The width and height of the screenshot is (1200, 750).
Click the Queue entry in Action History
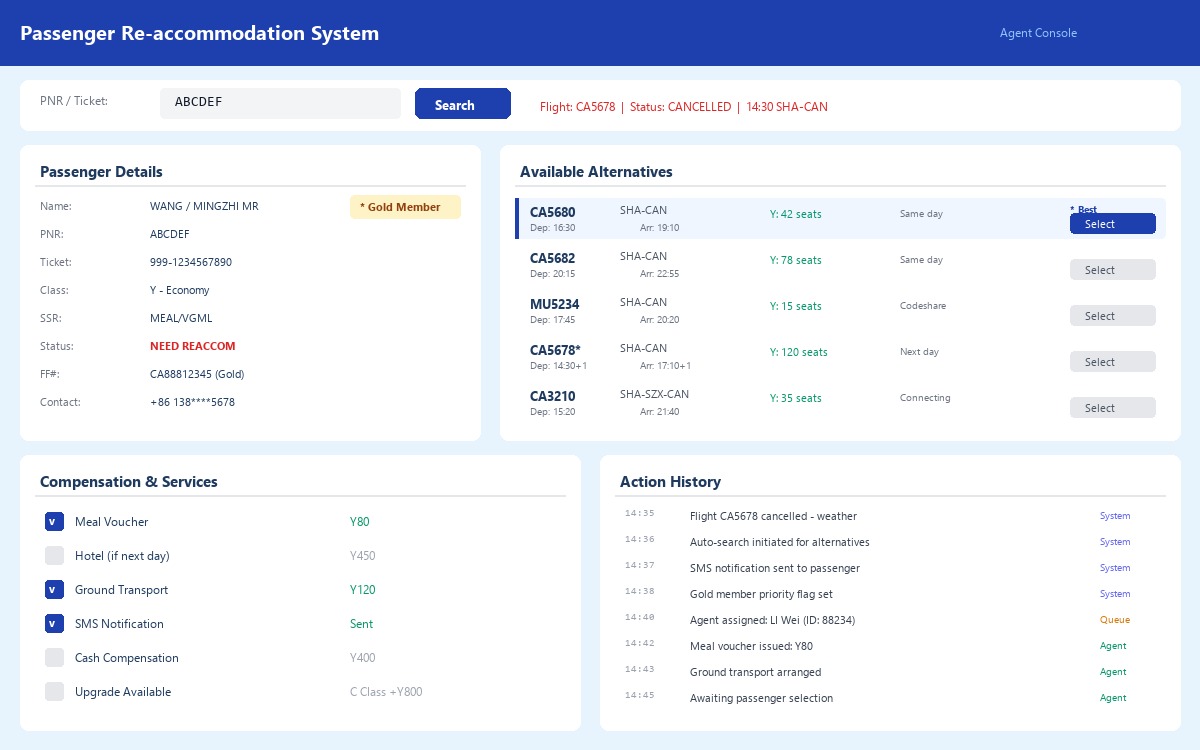point(1114,620)
